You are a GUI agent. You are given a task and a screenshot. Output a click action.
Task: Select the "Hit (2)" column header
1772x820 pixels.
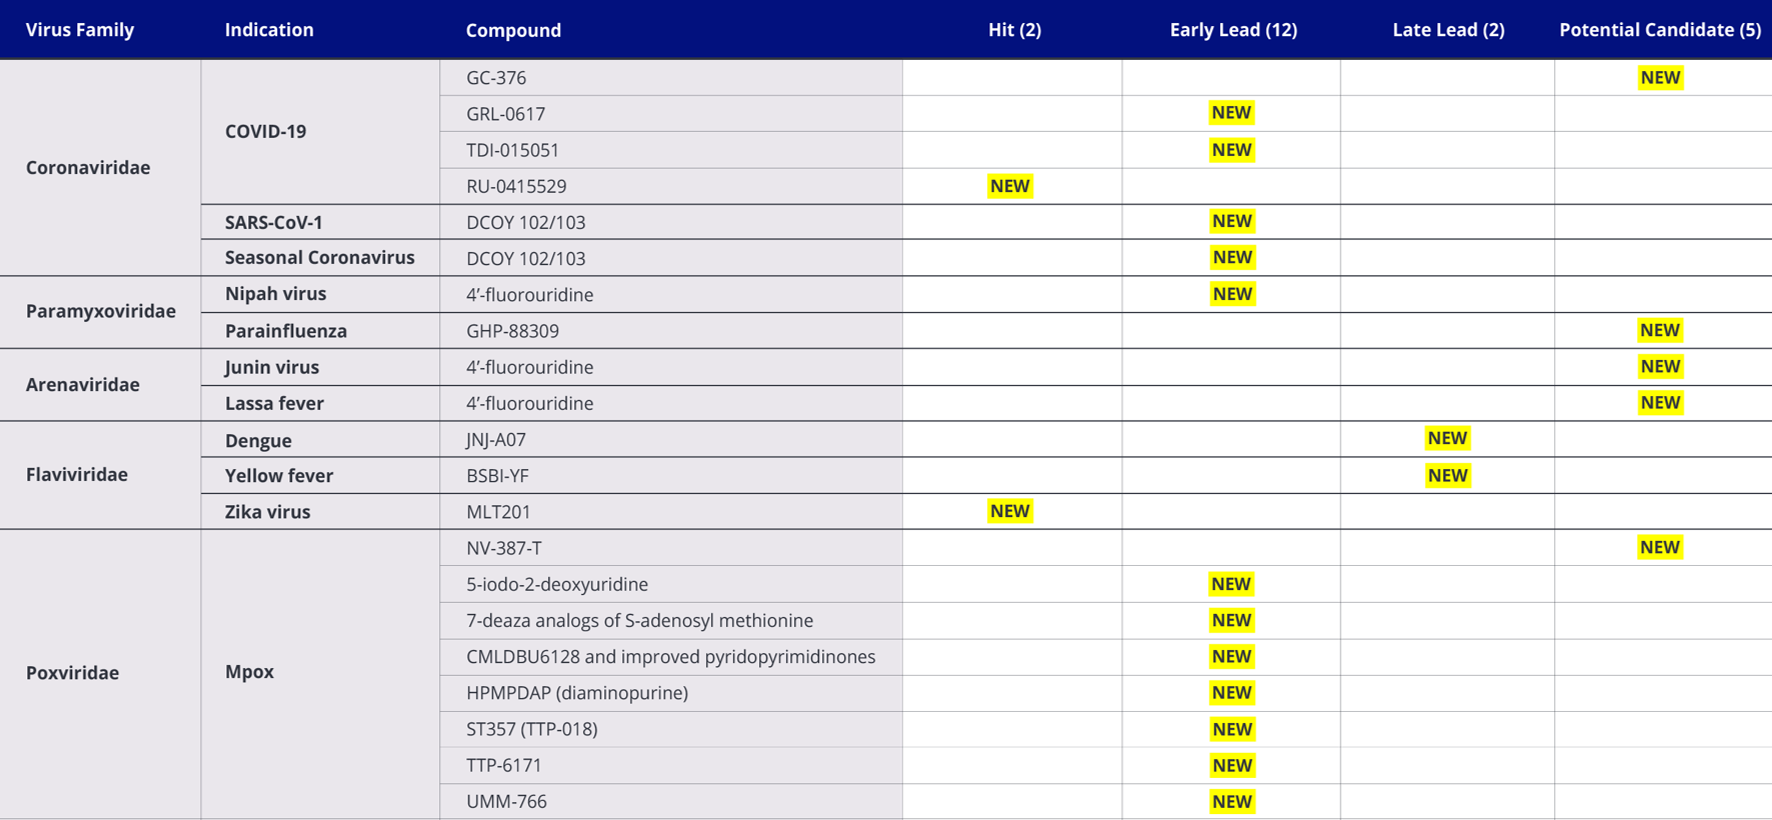tap(1014, 30)
